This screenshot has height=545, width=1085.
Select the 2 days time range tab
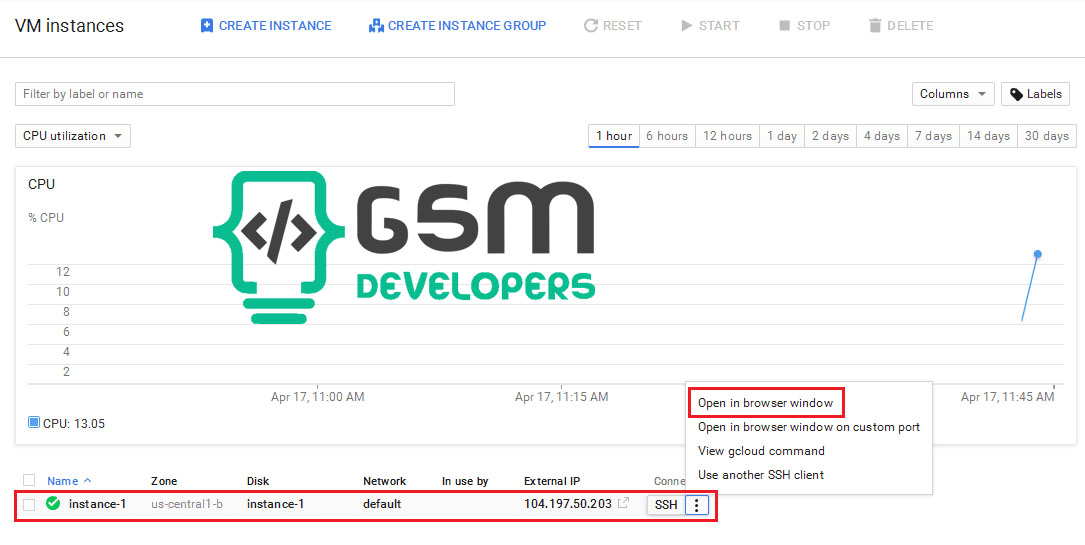click(830, 136)
